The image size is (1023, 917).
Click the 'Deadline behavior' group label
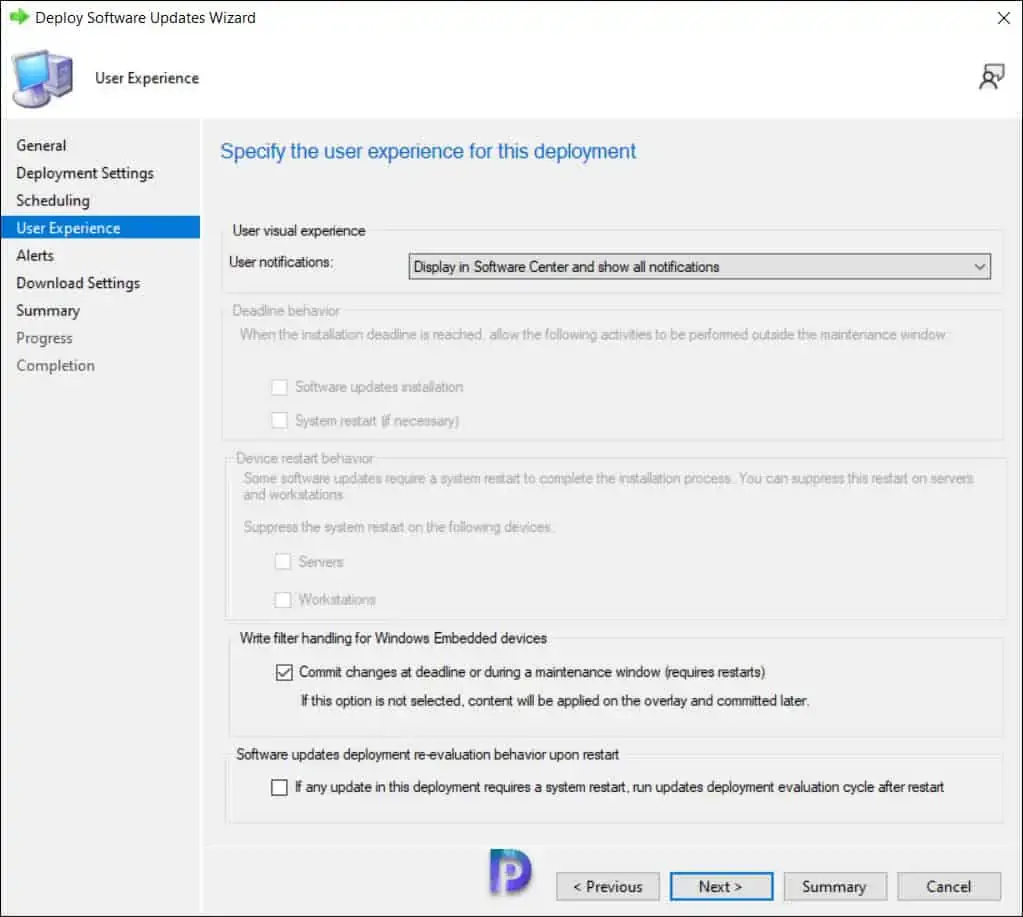pyautogui.click(x=286, y=310)
